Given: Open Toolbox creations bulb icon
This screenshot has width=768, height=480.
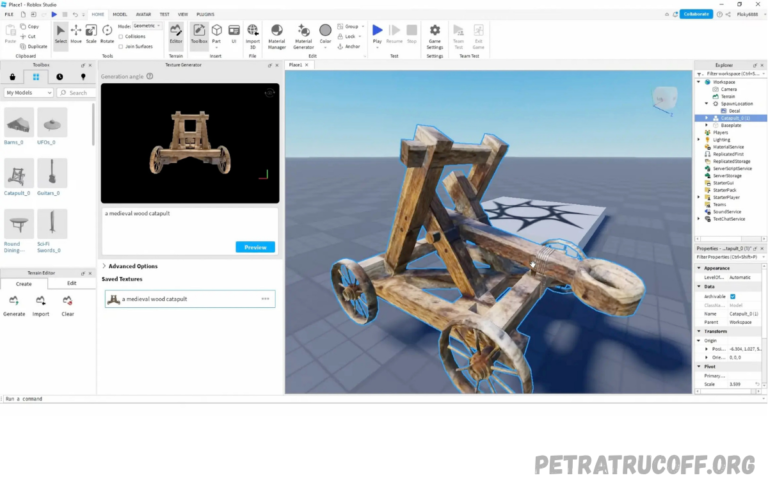Looking at the screenshot, I should click(x=83, y=77).
